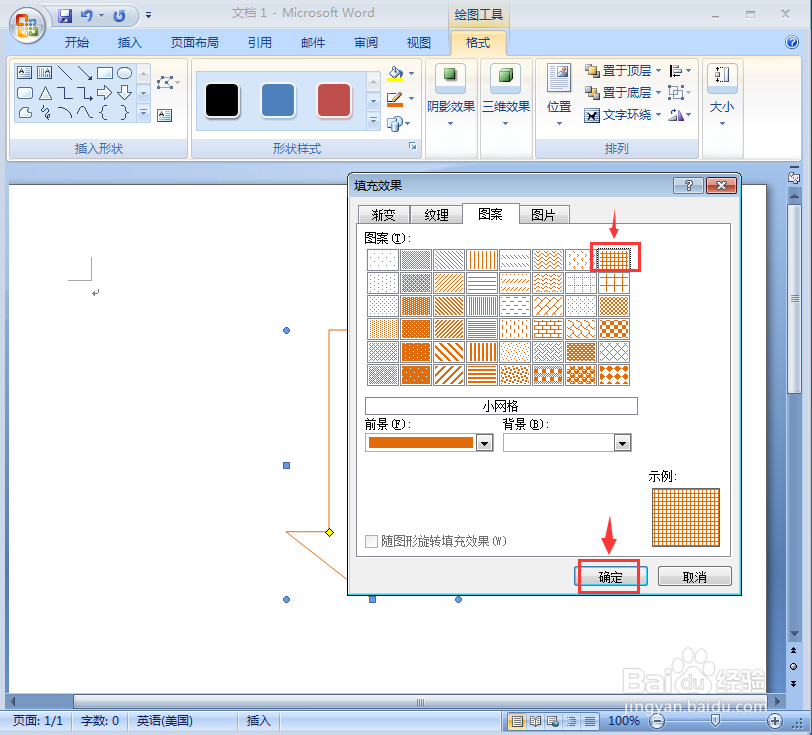Click the Save floppy disk icon

(65, 16)
